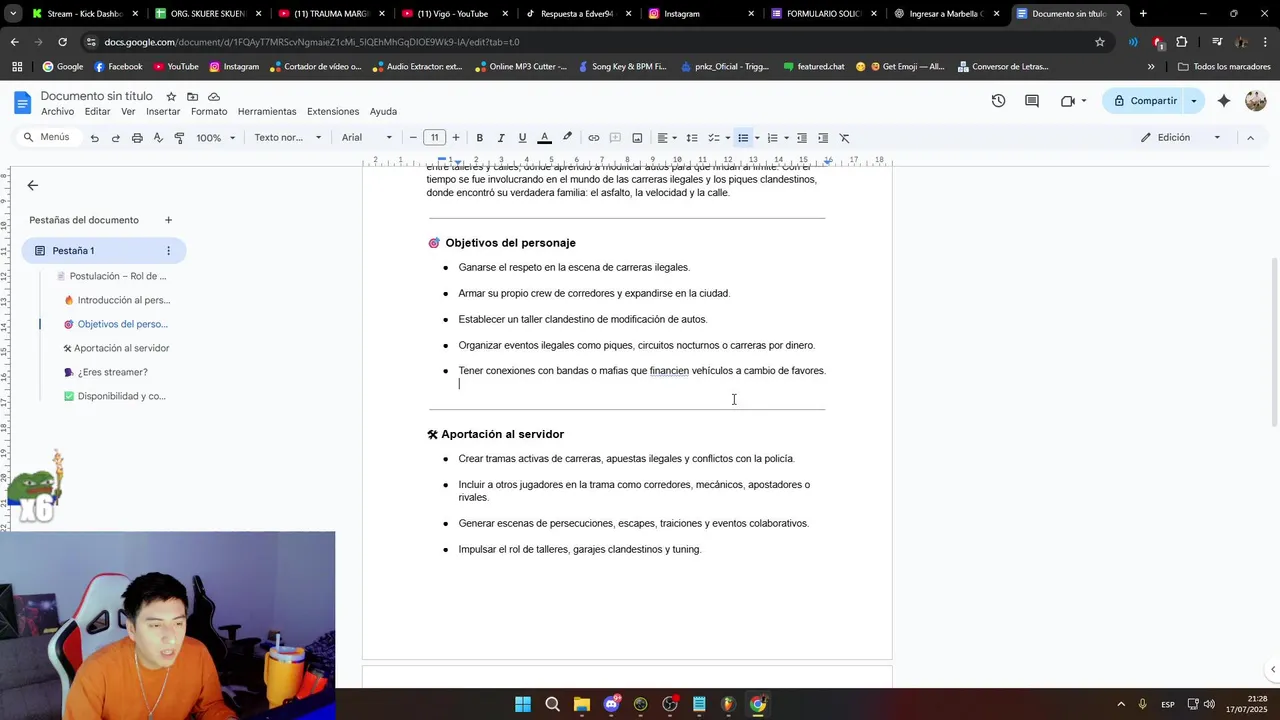Toggle the bulleted list

[x=743, y=138]
